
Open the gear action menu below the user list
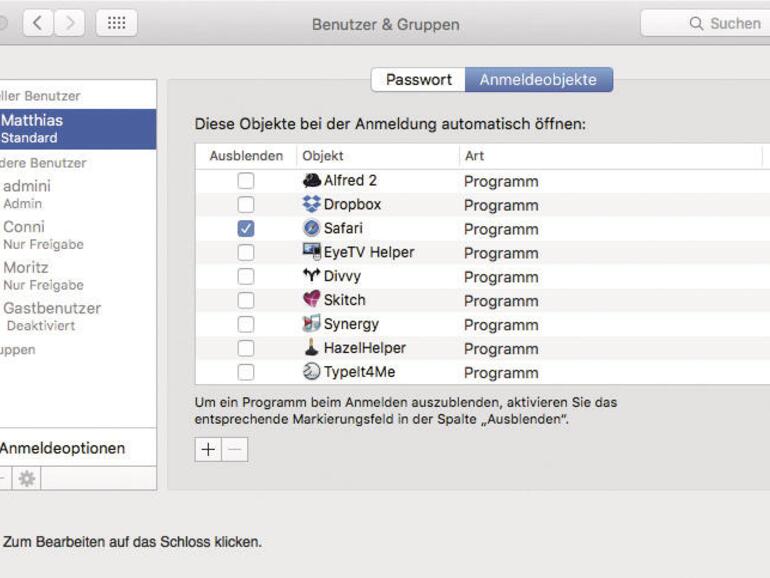coord(27,478)
